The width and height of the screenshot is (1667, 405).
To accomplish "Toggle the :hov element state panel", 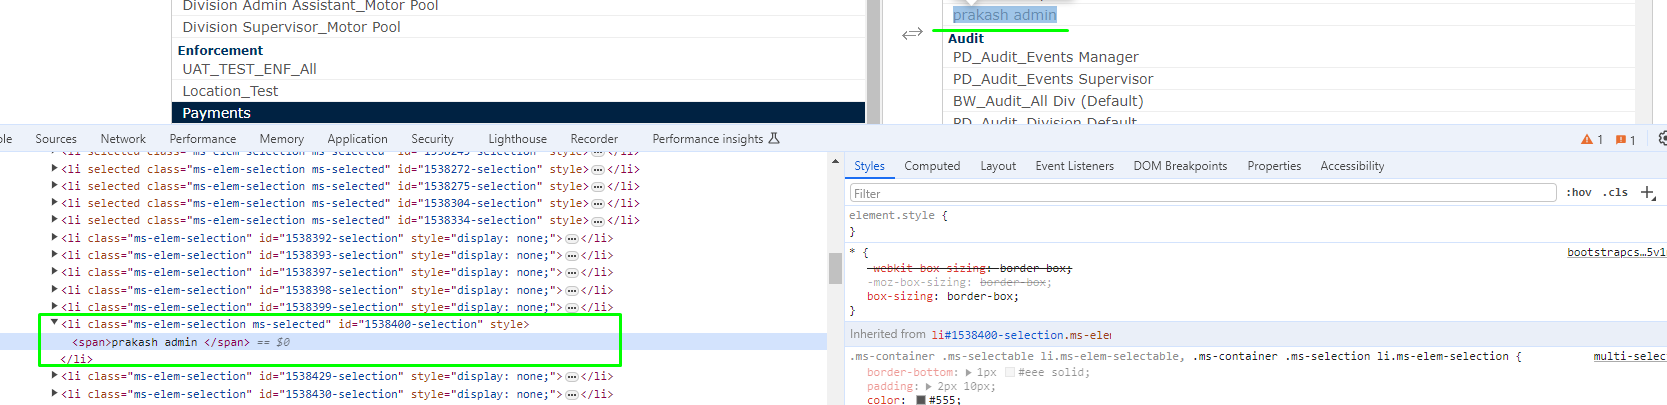I will click(x=1579, y=193).
